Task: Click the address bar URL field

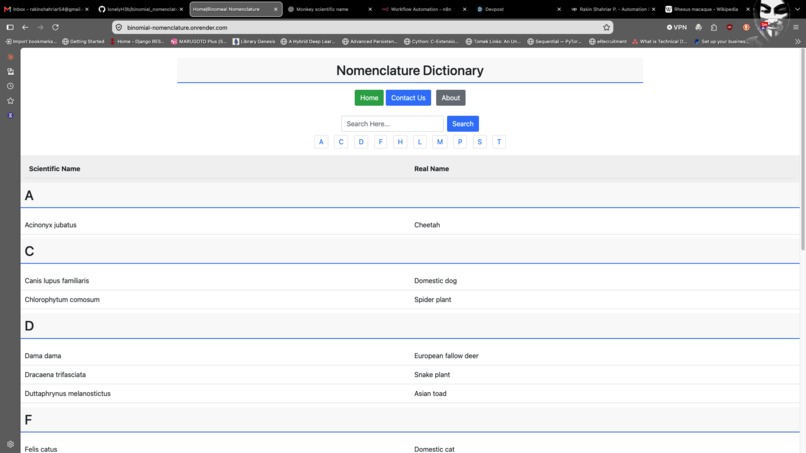Action: pyautogui.click(x=360, y=27)
